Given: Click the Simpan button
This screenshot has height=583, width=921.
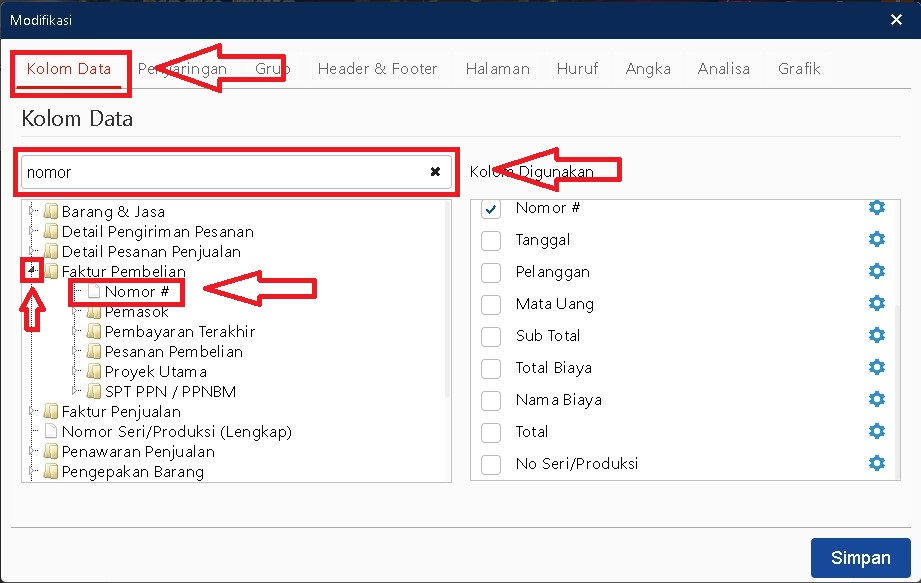Looking at the screenshot, I should (x=860, y=557).
